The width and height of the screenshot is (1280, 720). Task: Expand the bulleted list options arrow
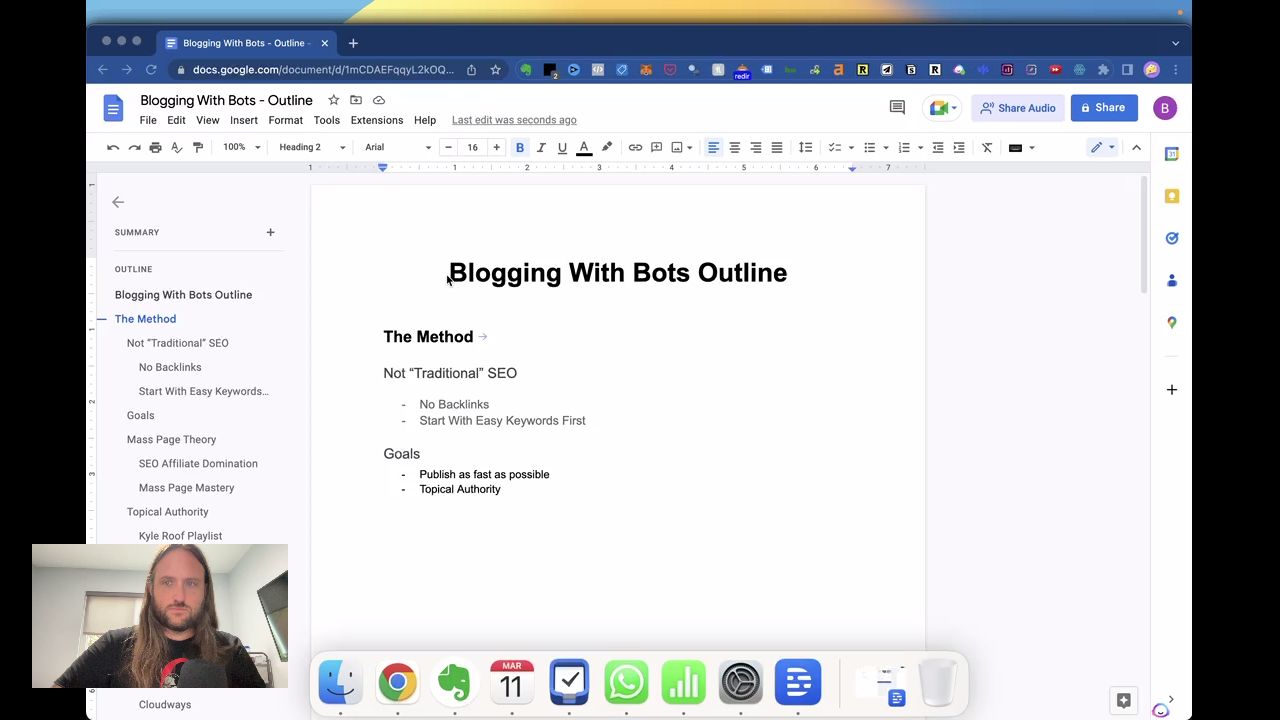click(x=885, y=148)
